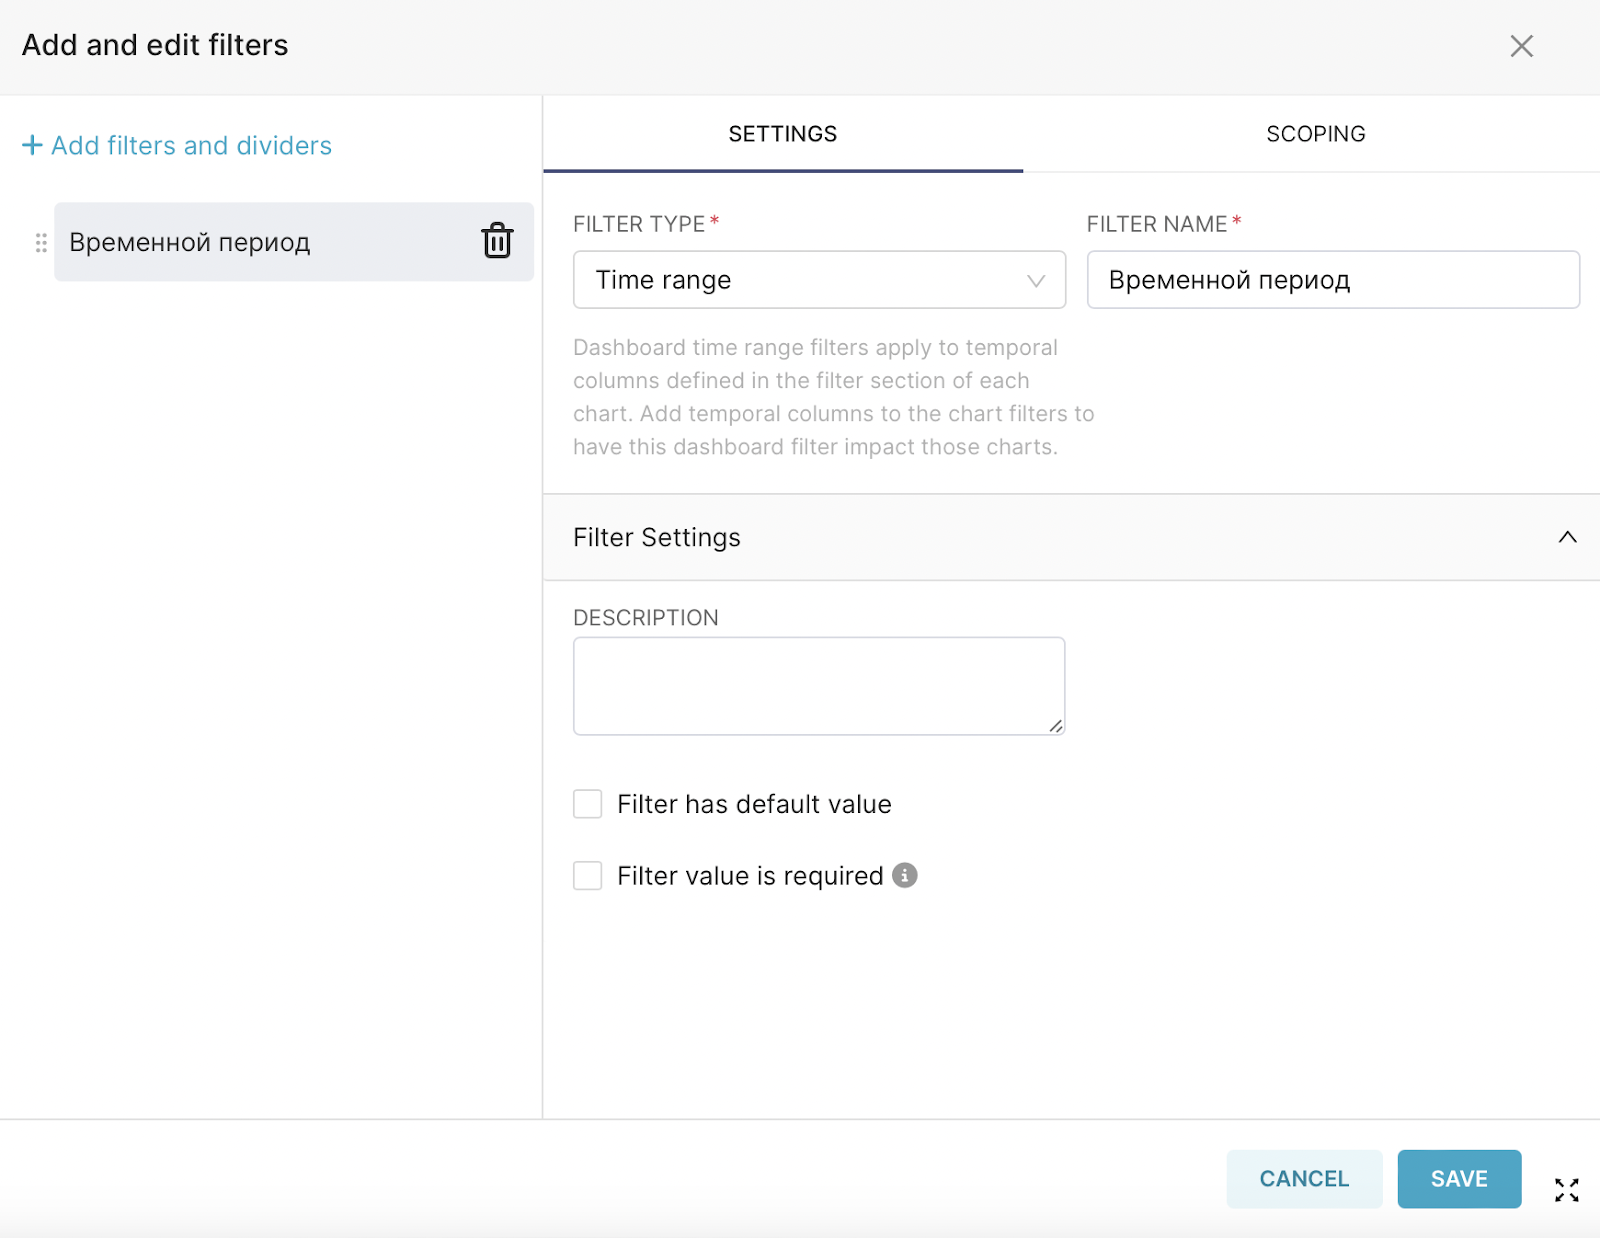This screenshot has height=1238, width=1600.
Task: Click Add filters and dividers link
Action: pos(191,146)
